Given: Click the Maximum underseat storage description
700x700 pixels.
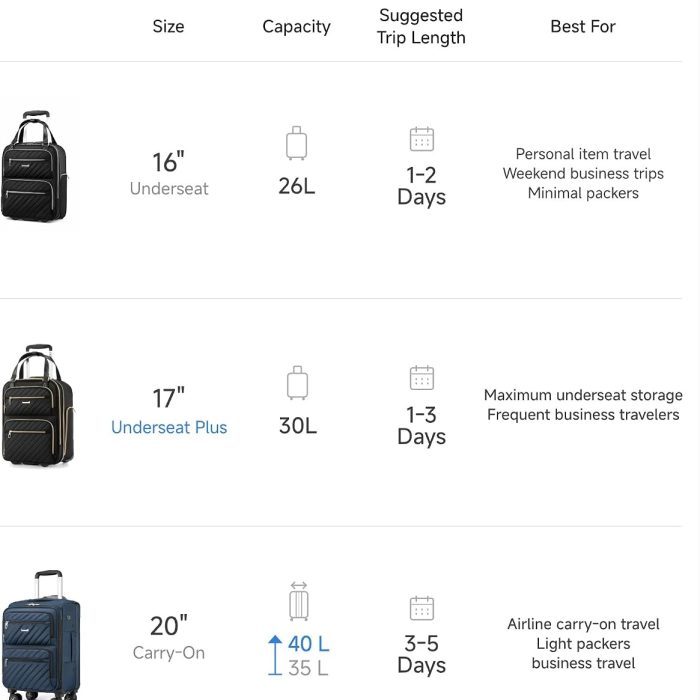Looking at the screenshot, I should click(x=583, y=395).
